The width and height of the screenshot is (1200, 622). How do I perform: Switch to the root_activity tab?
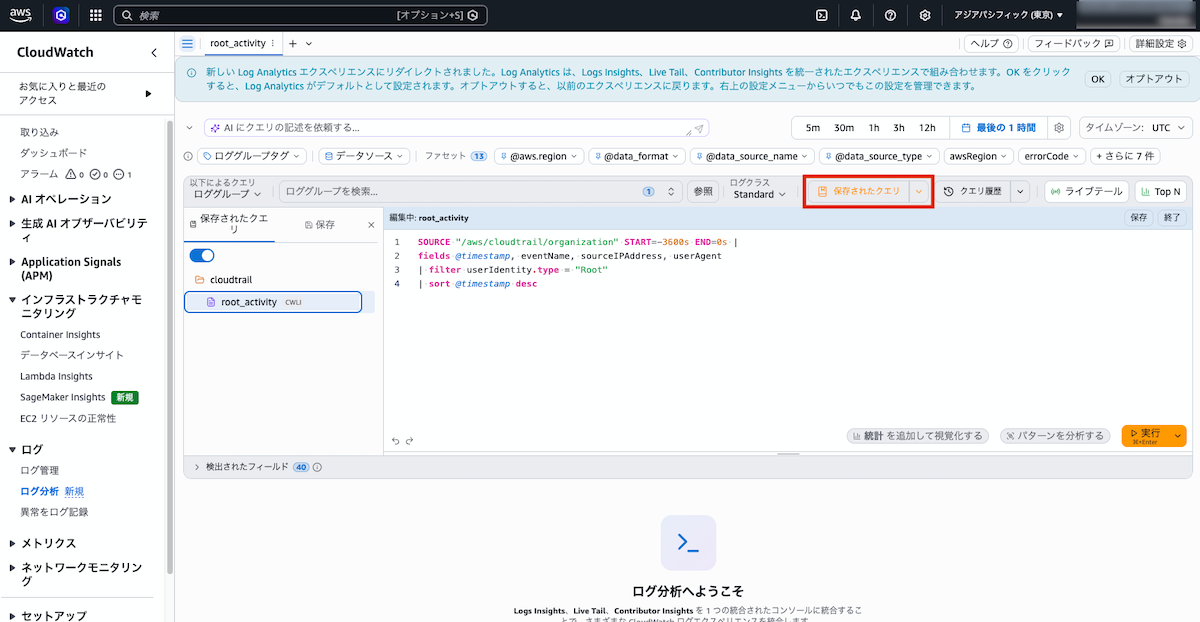pyautogui.click(x=237, y=44)
